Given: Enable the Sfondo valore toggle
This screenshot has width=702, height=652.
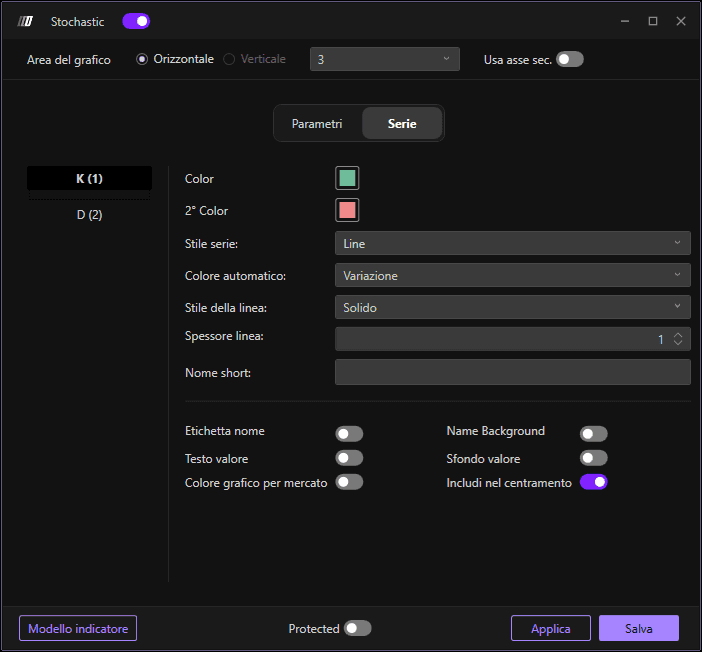Looking at the screenshot, I should click(594, 458).
